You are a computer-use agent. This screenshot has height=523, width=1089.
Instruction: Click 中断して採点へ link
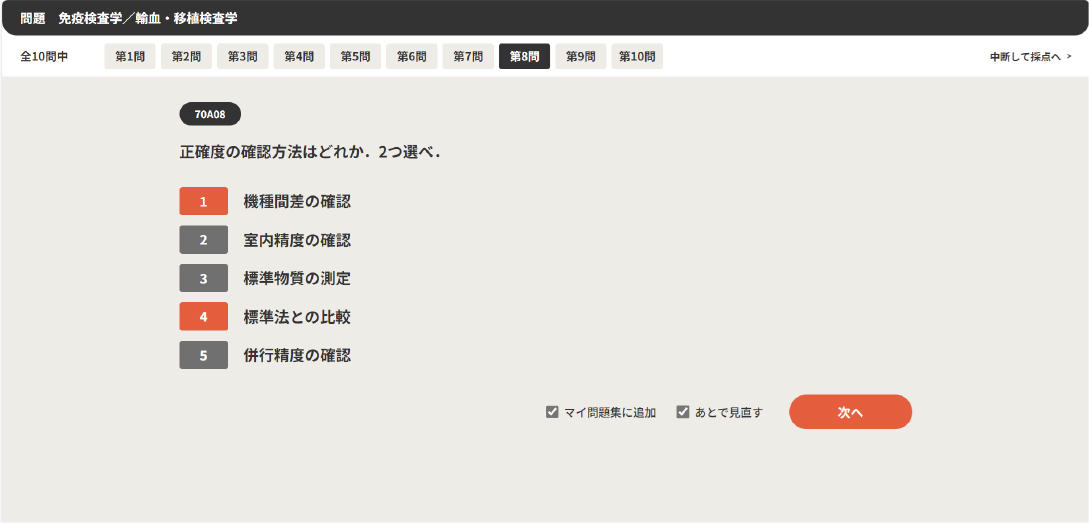[x=1030, y=57]
